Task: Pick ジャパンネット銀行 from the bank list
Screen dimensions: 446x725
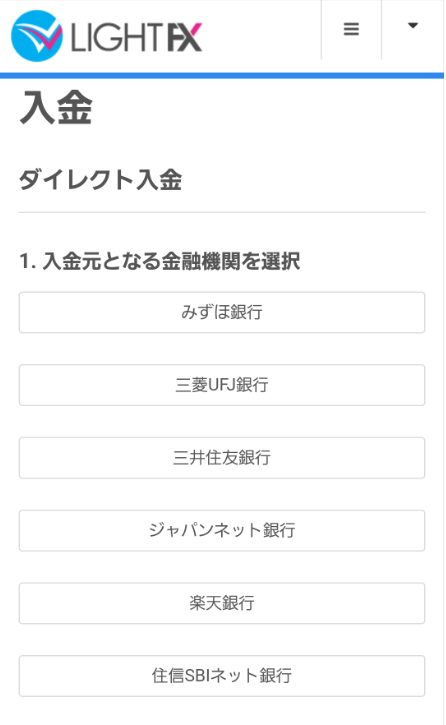Action: pos(222,530)
